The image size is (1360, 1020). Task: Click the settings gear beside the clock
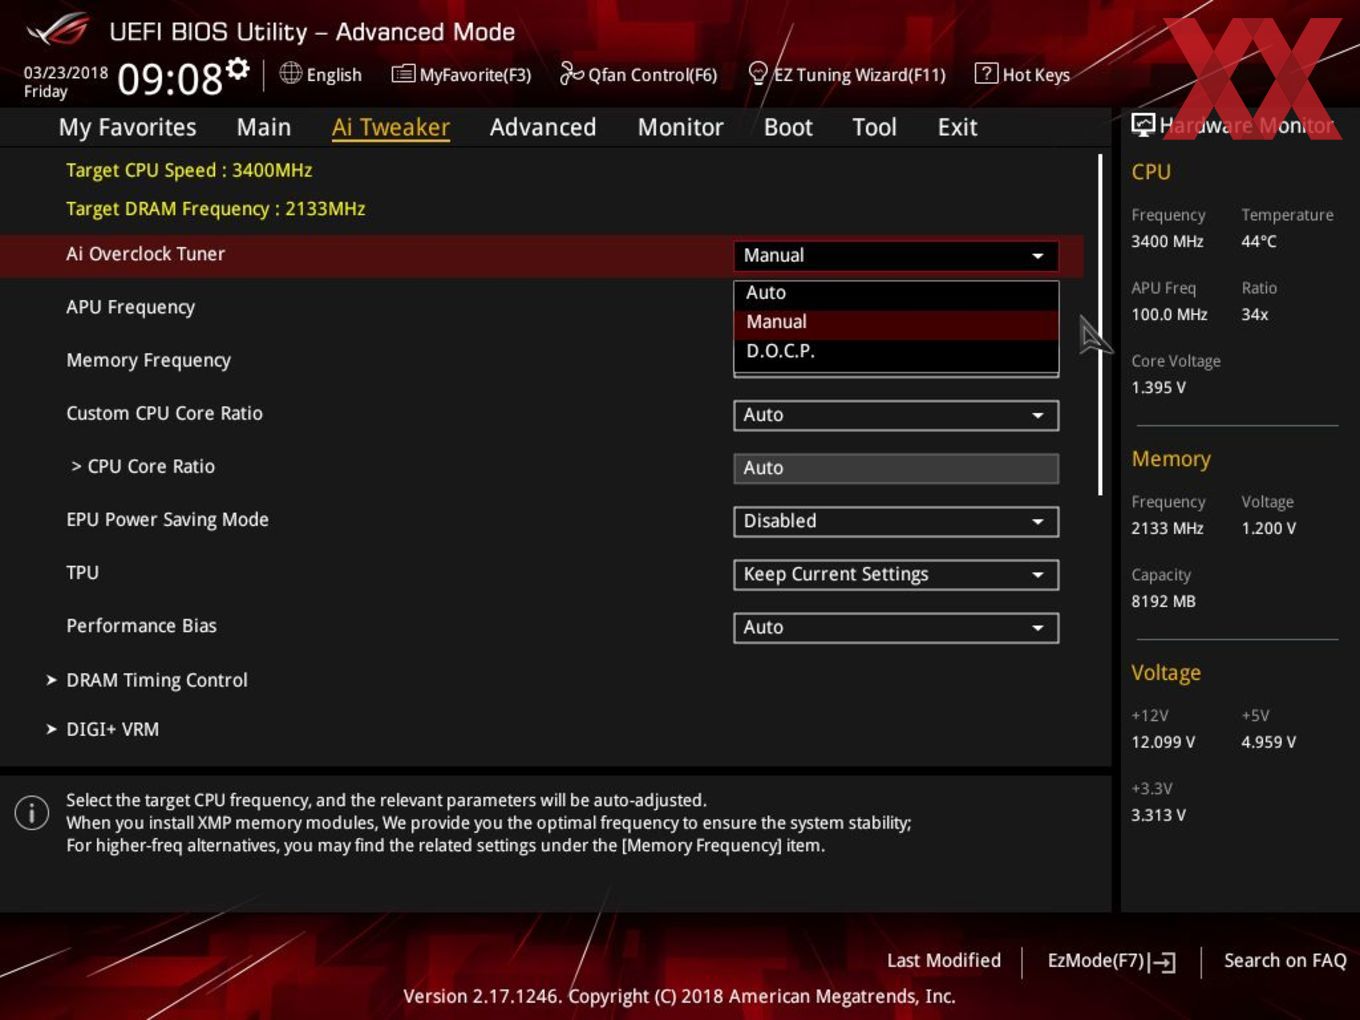pyautogui.click(x=237, y=69)
